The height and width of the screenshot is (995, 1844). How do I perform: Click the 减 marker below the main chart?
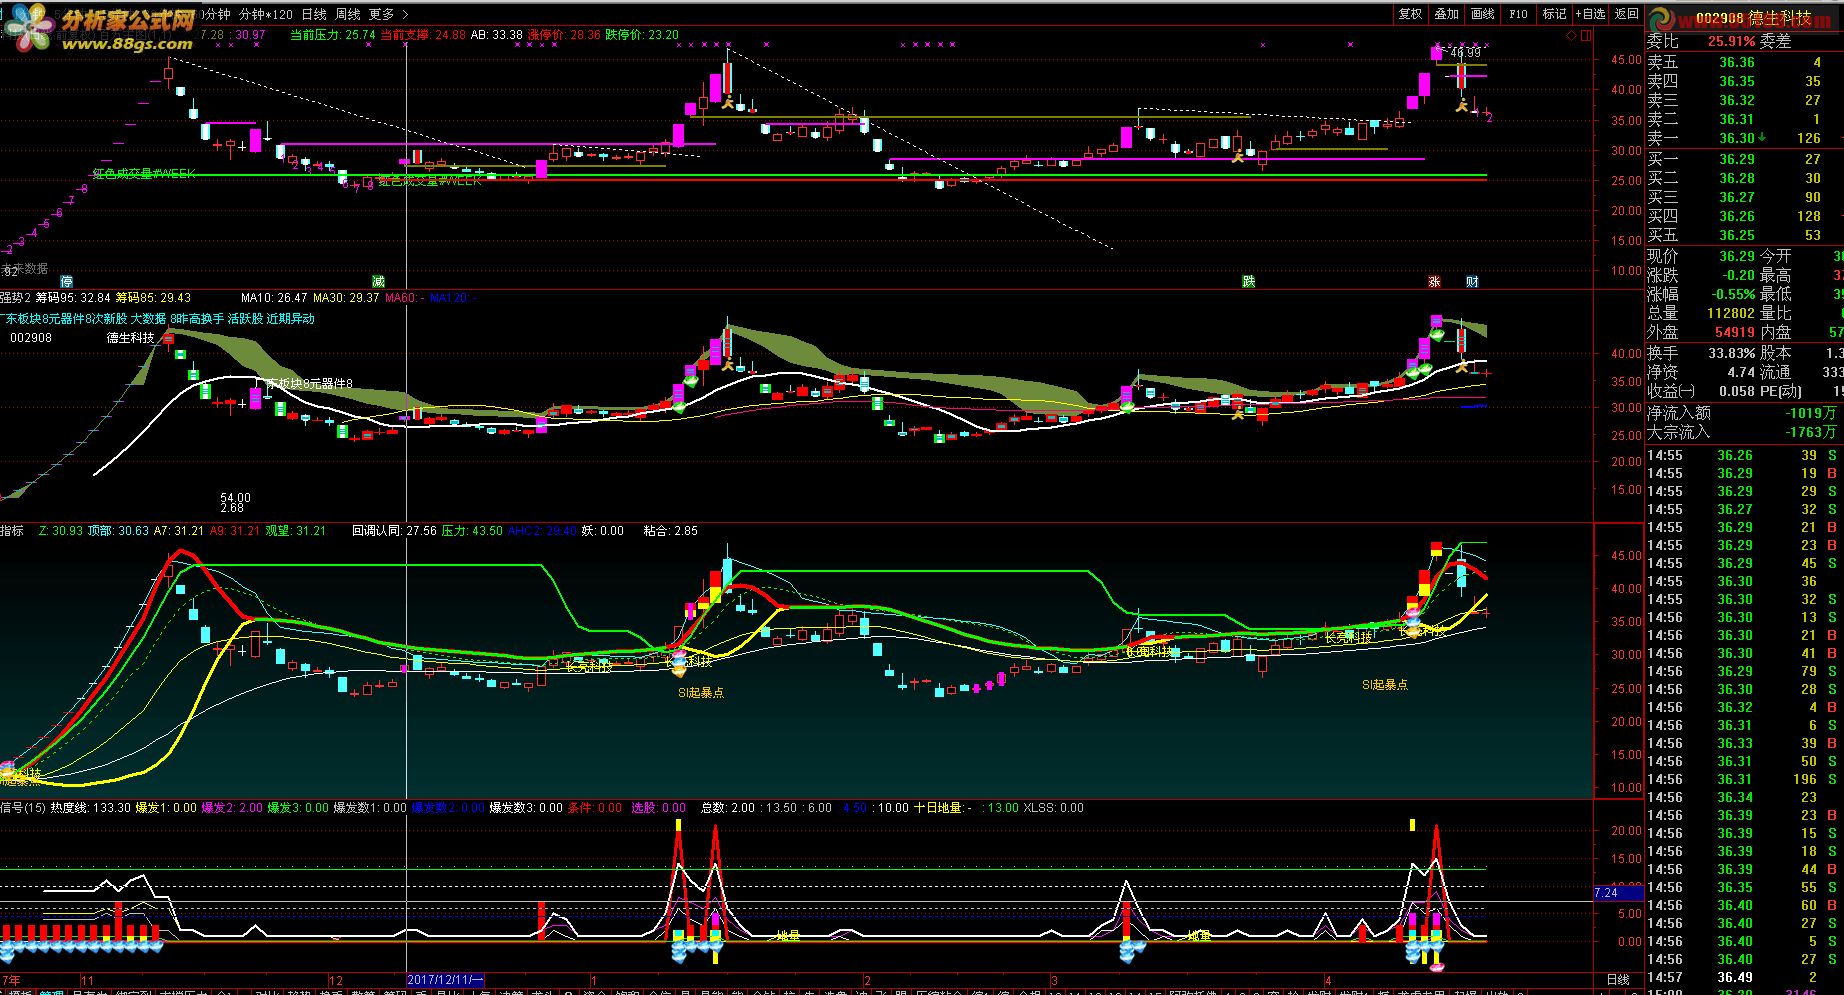pos(378,281)
